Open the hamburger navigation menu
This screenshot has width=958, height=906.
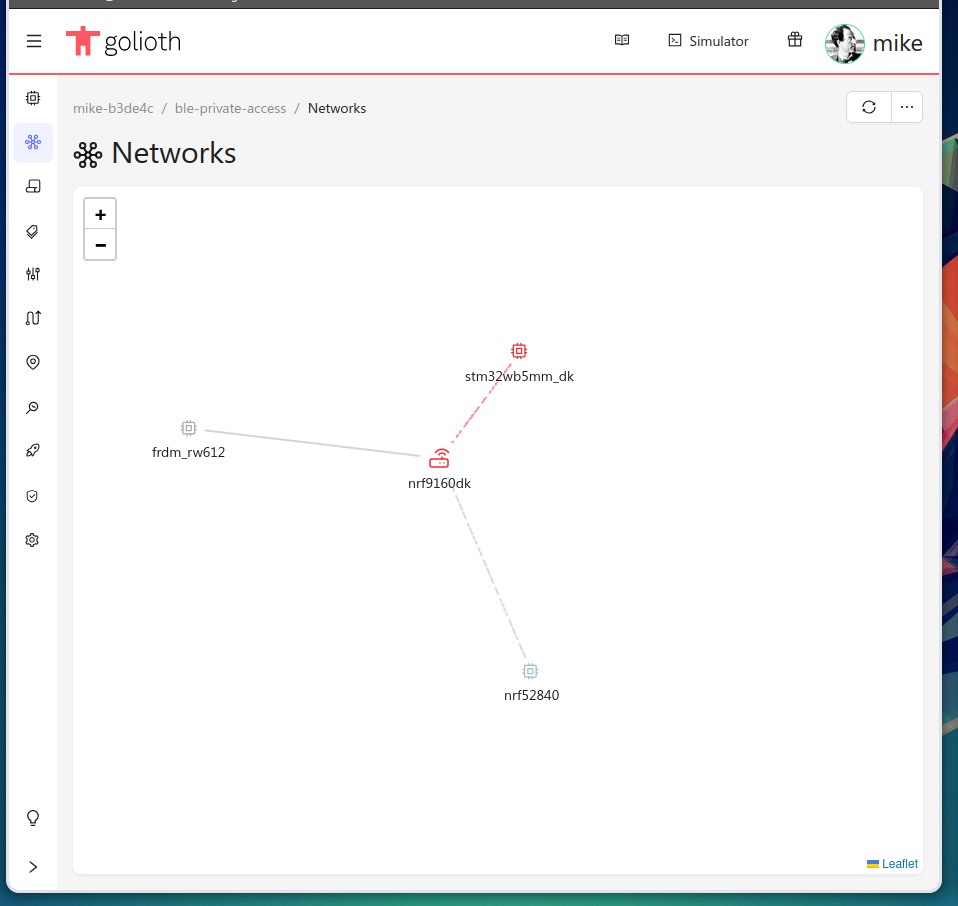click(x=34, y=41)
